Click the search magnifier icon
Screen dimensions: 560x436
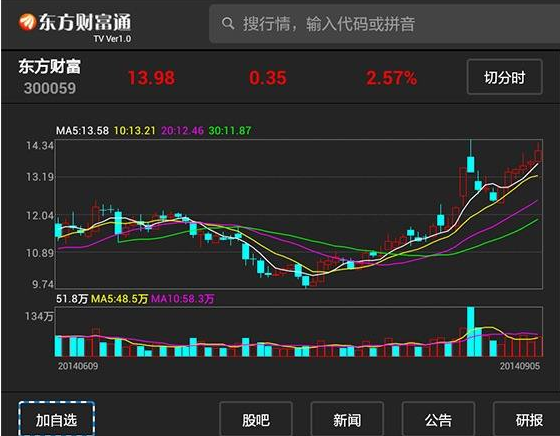(x=228, y=24)
